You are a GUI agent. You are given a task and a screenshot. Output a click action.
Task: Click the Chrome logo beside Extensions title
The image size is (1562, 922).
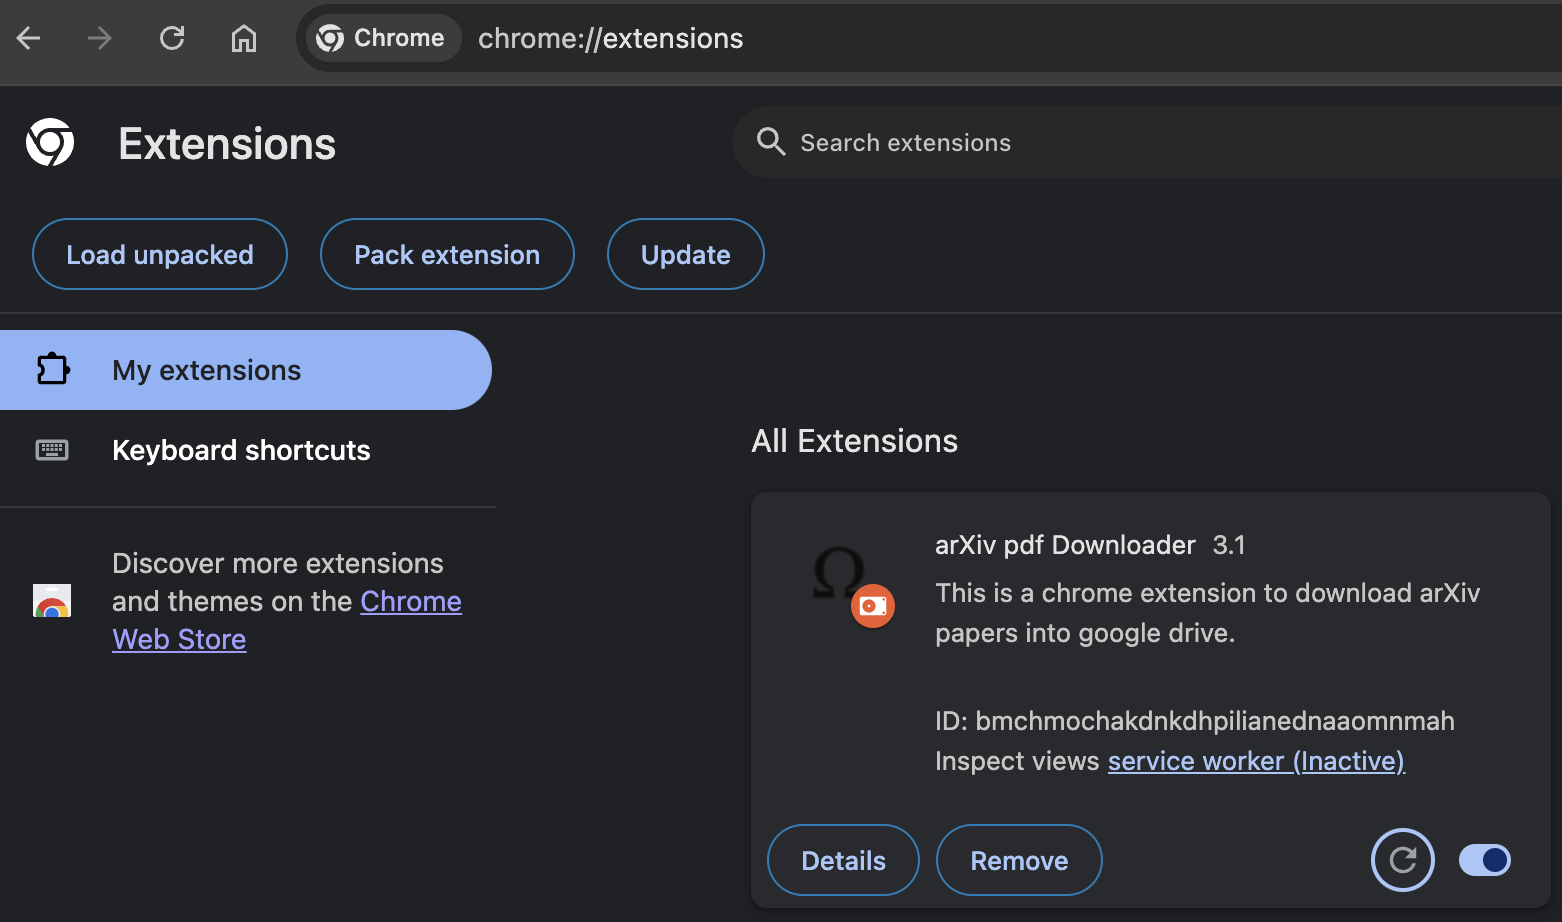[x=50, y=142]
